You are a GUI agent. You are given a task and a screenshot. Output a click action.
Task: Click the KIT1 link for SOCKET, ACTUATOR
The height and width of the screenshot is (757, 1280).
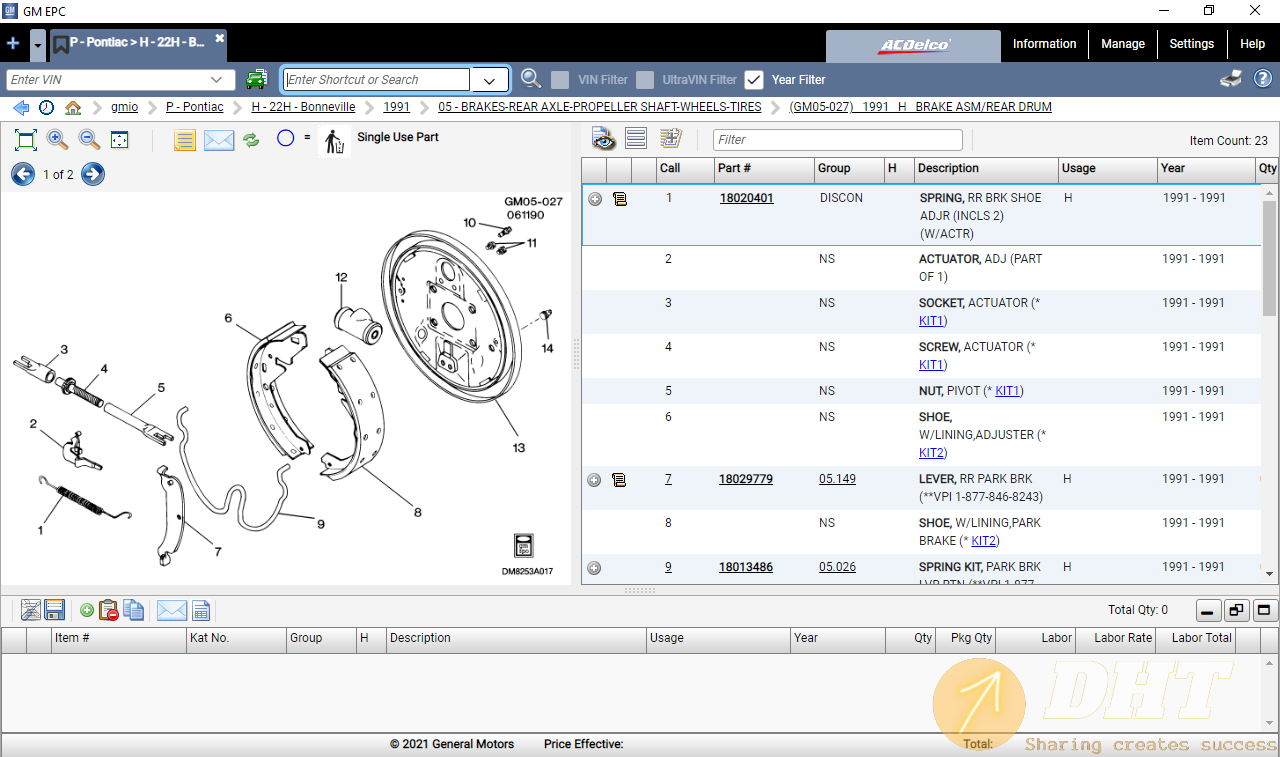click(931, 321)
